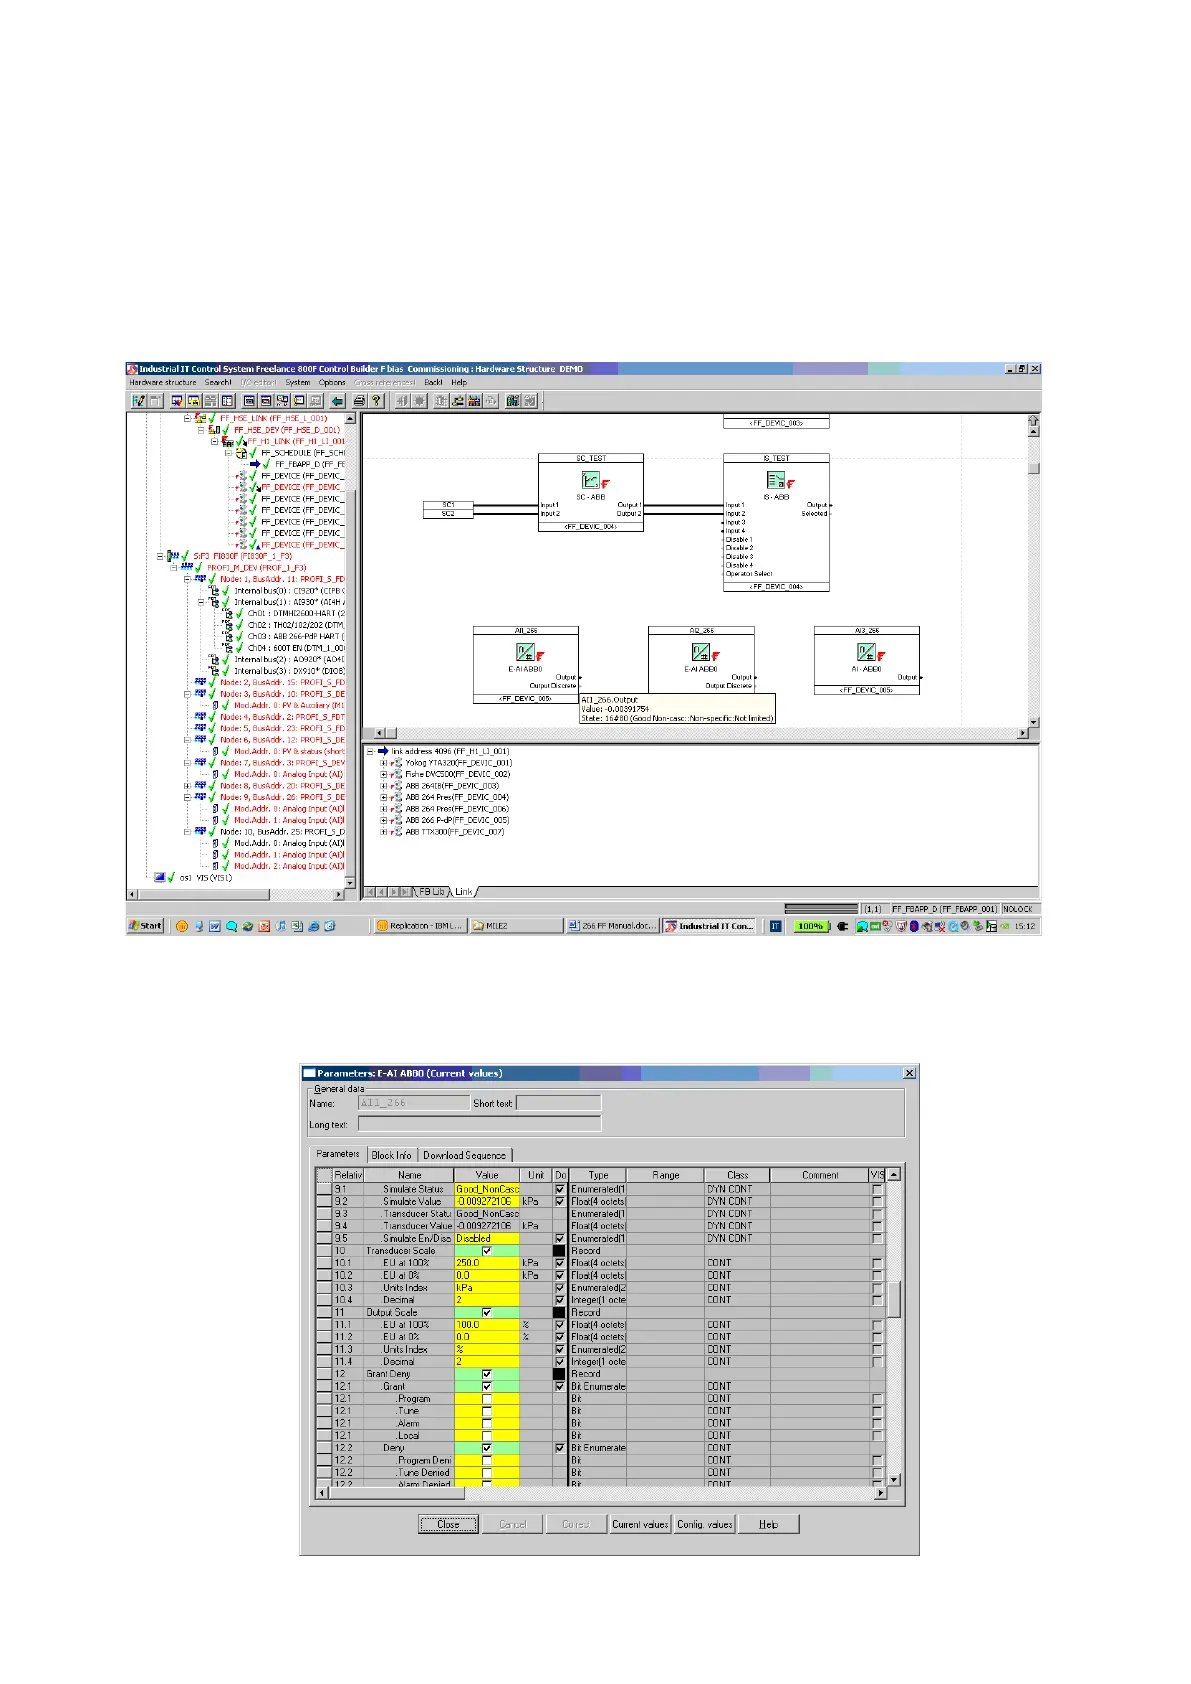Click the Short text input field

tap(559, 1103)
